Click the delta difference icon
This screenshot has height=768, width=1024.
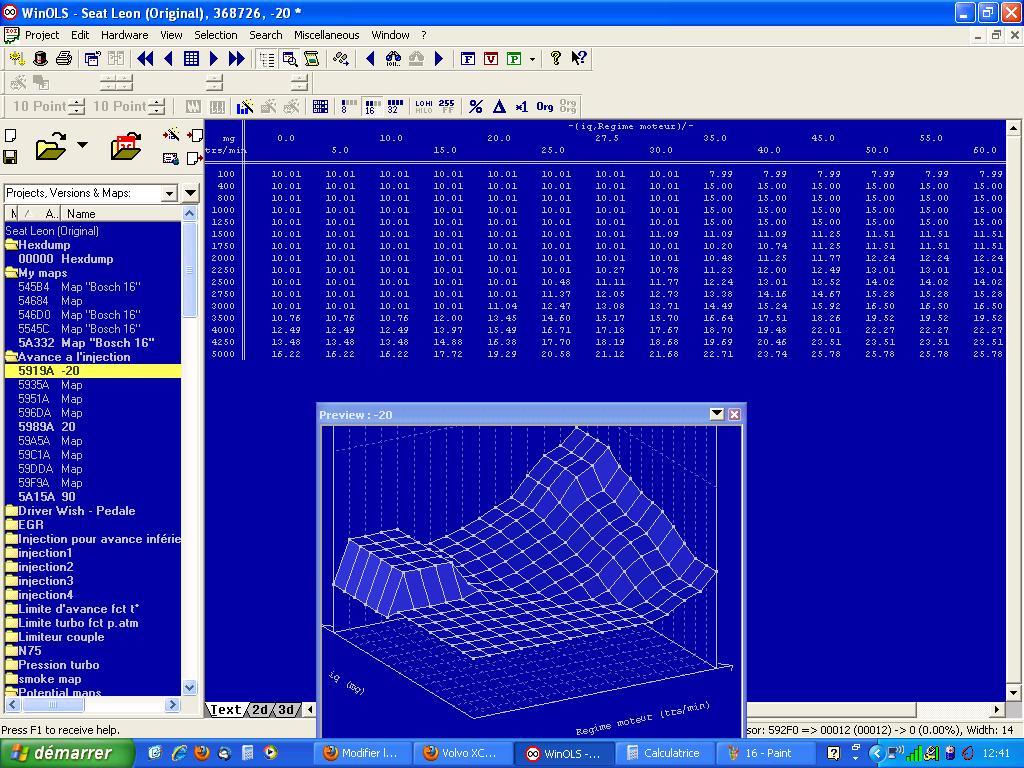click(499, 106)
